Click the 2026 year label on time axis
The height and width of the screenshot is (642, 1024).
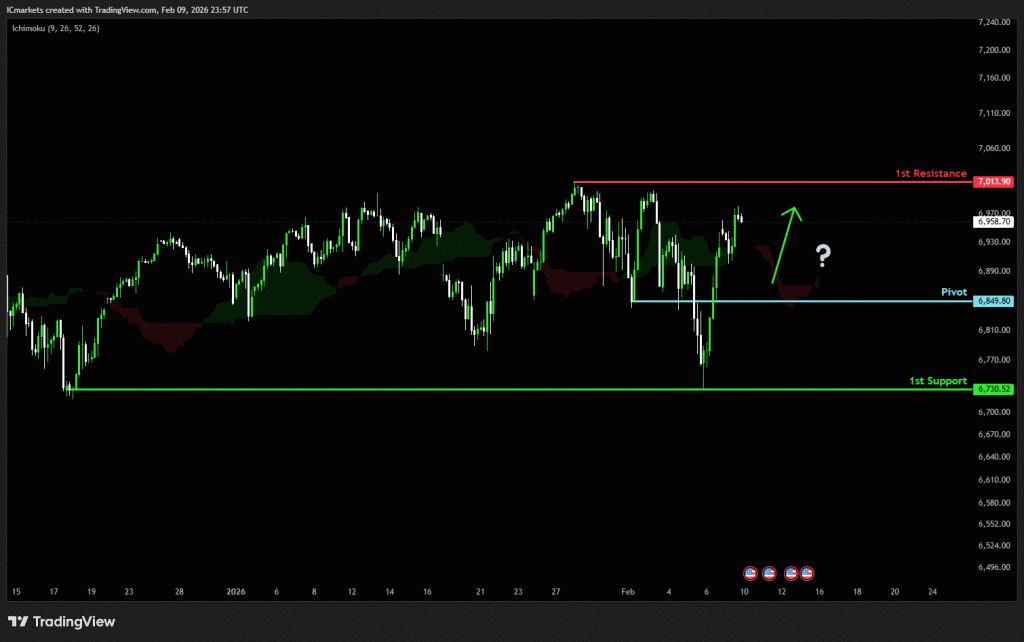pos(236,592)
